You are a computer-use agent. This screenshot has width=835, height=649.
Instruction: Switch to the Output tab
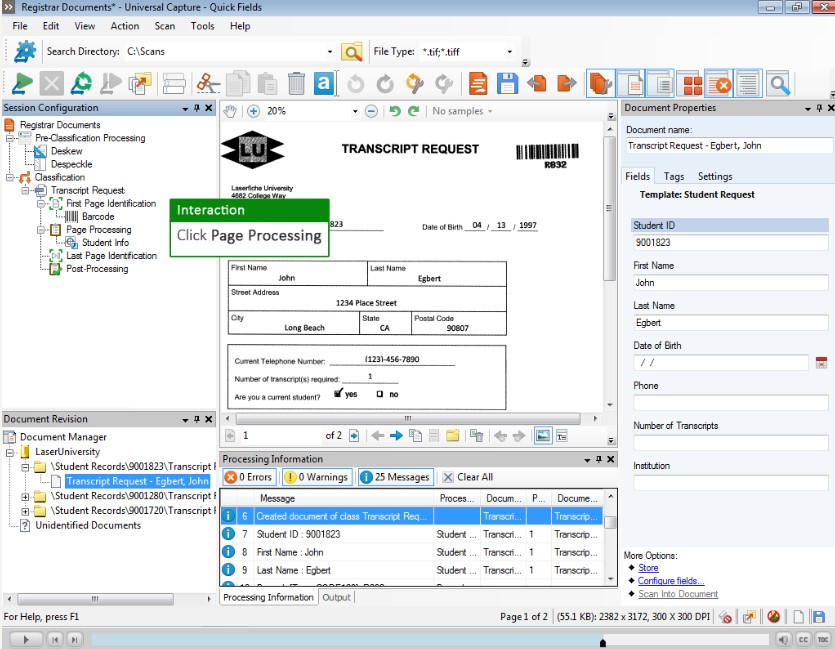point(337,597)
